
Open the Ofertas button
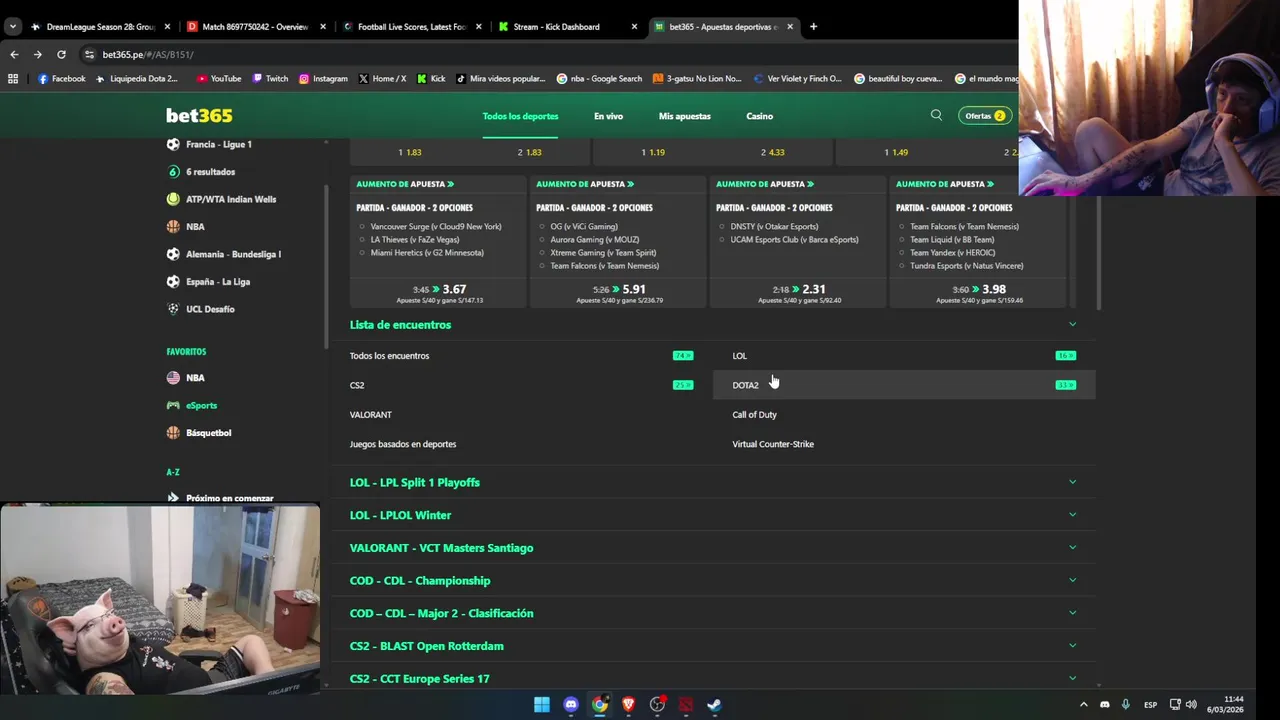pyautogui.click(x=985, y=116)
